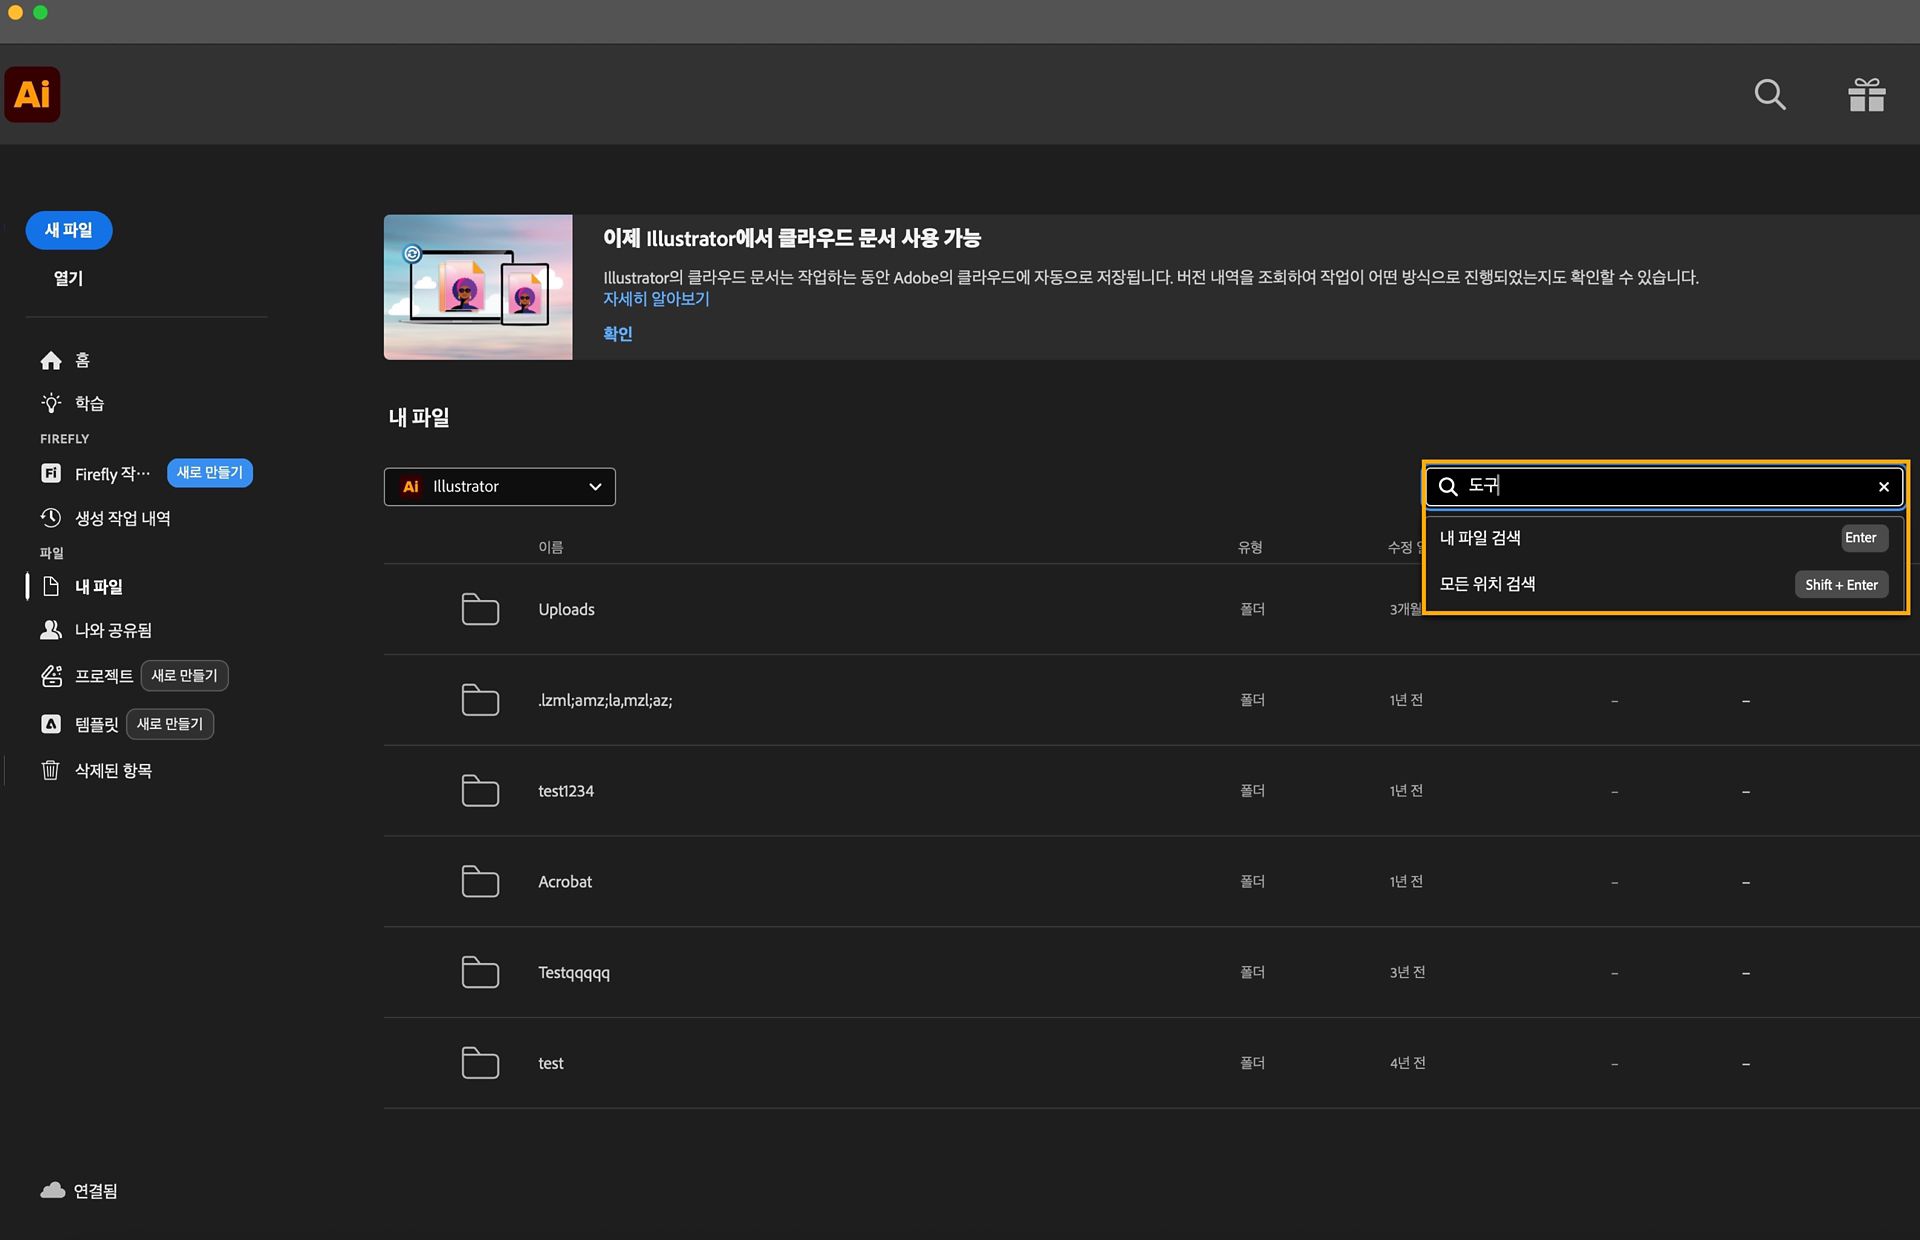
Task: Expand the Illustrator file type dropdown
Action: pyautogui.click(x=500, y=487)
